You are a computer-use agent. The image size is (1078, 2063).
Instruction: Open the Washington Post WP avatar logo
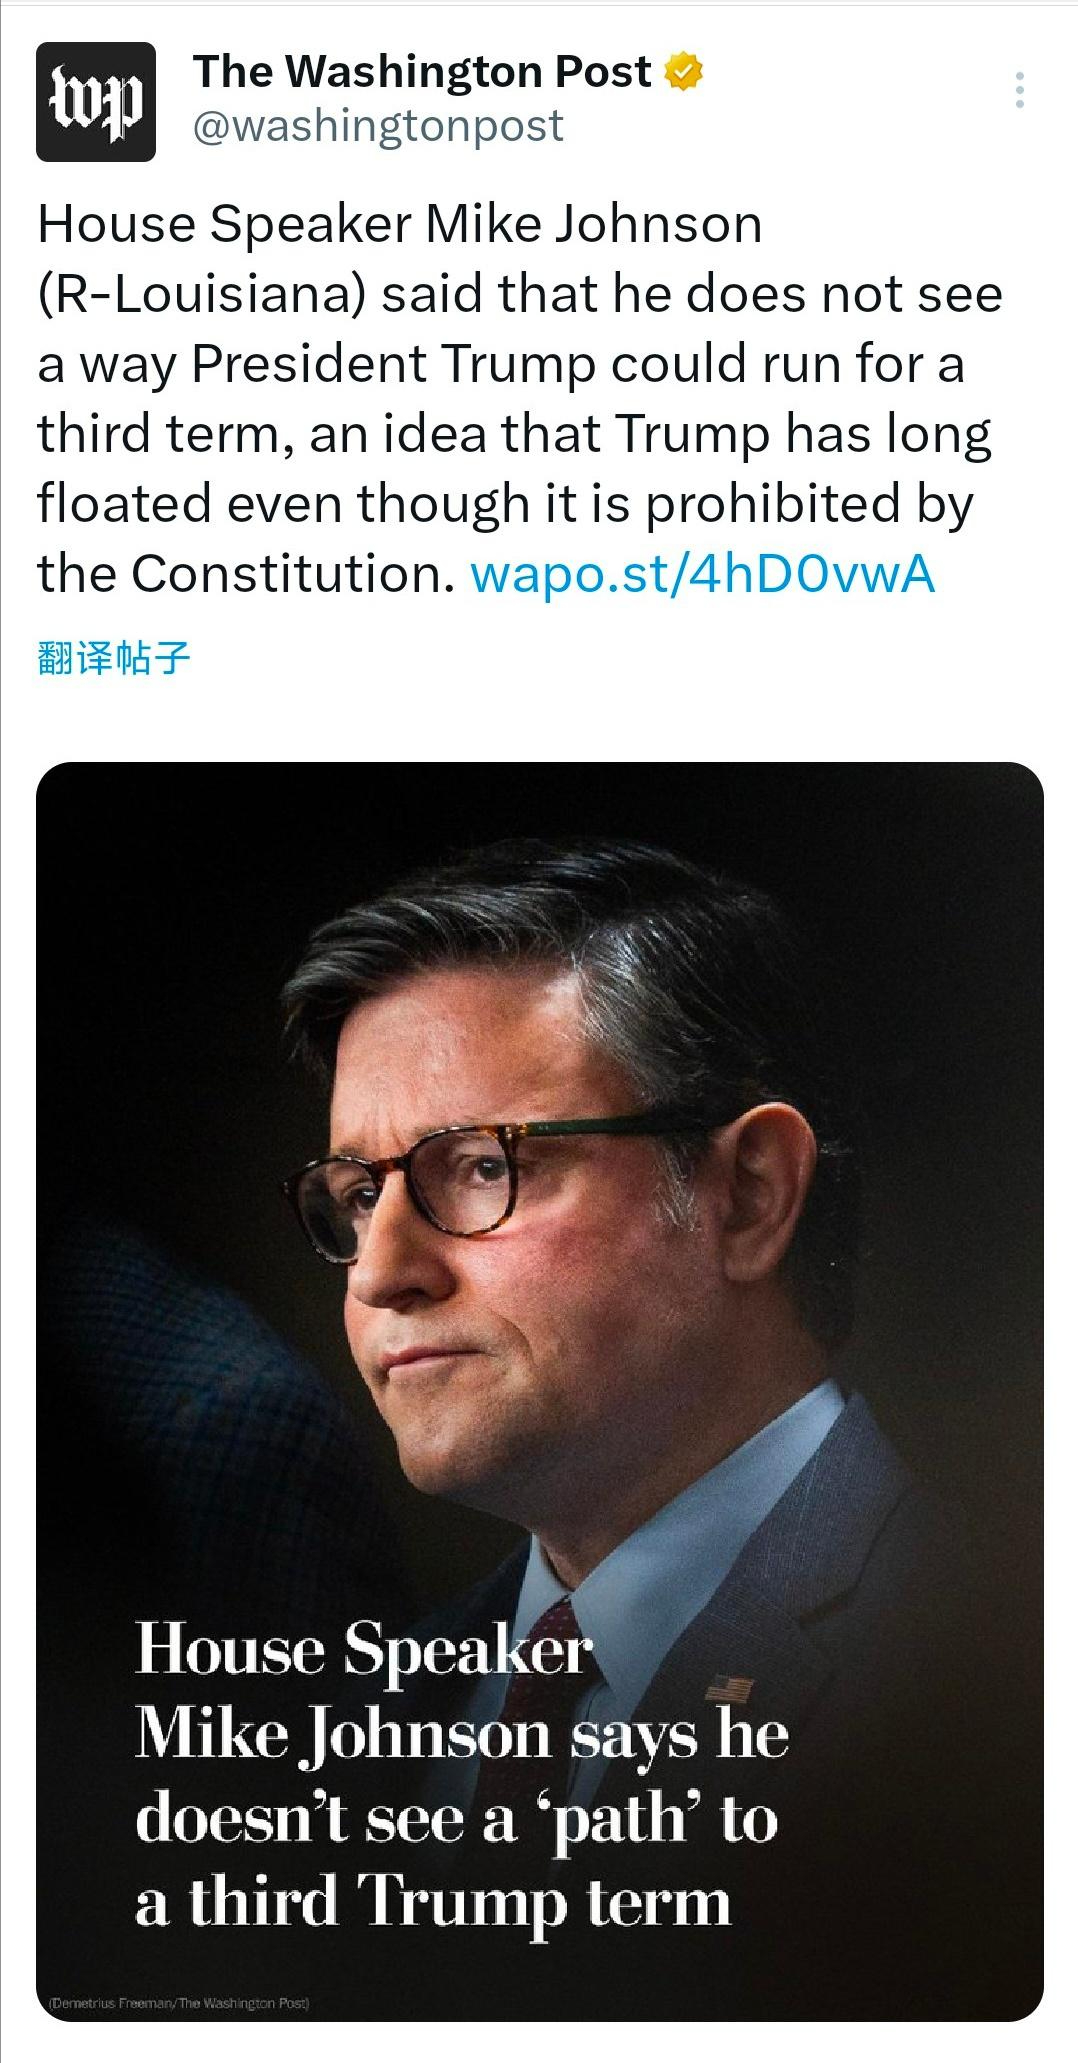point(96,102)
